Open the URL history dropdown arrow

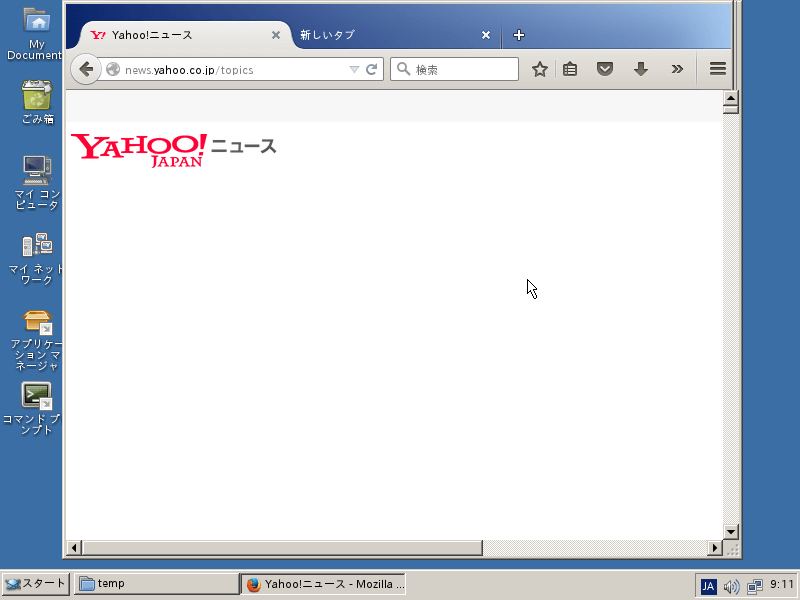(x=354, y=69)
